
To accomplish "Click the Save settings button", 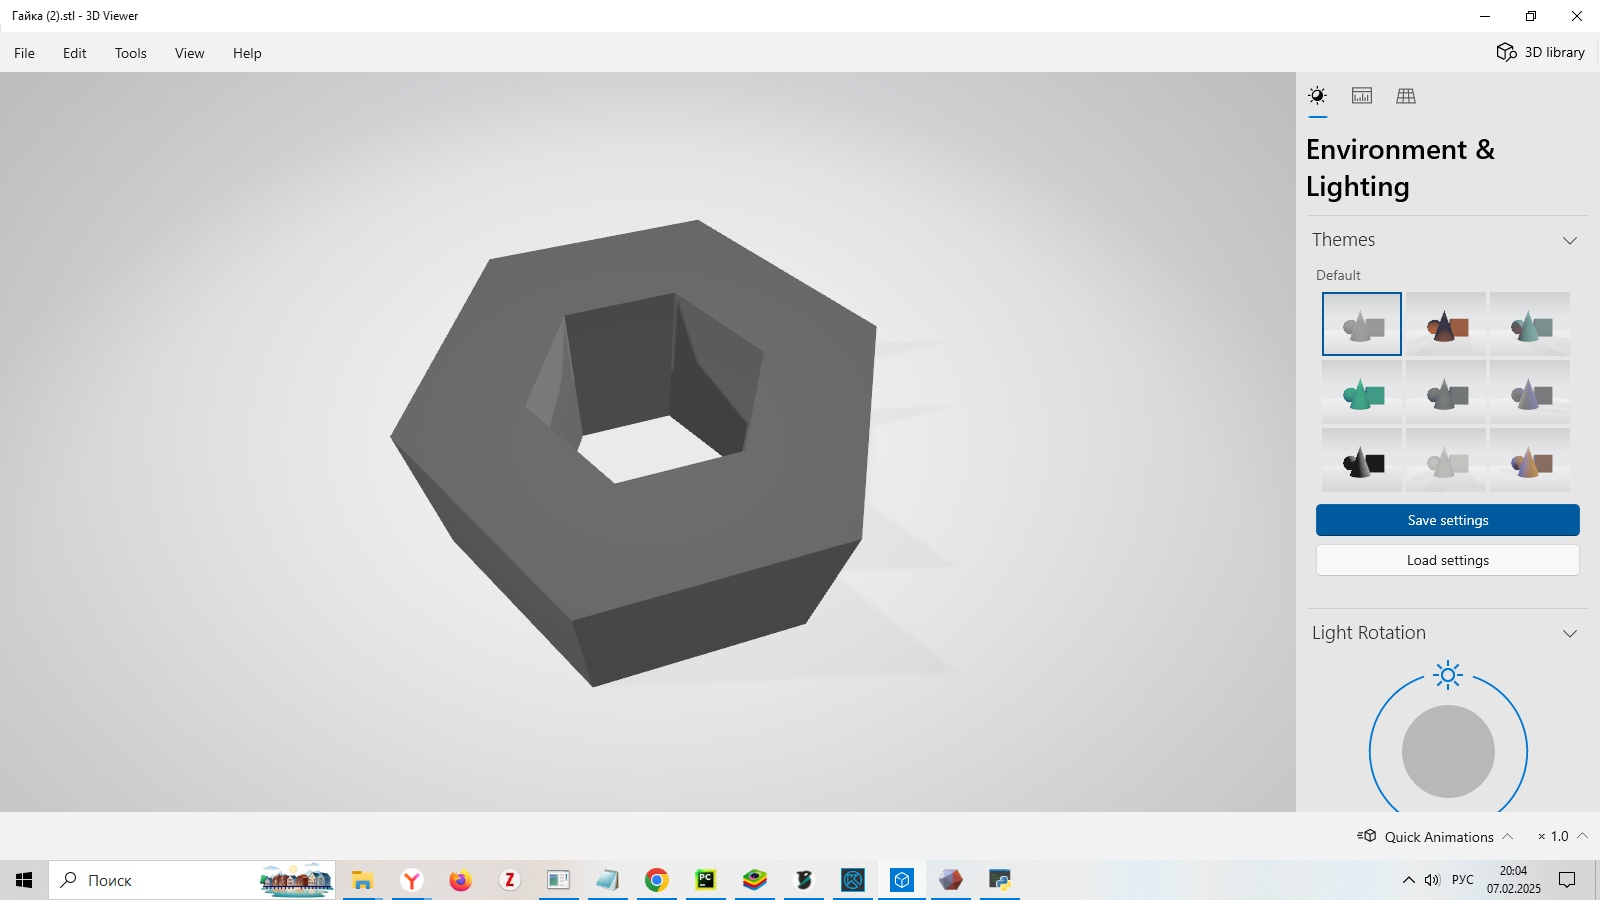I will click(x=1448, y=520).
